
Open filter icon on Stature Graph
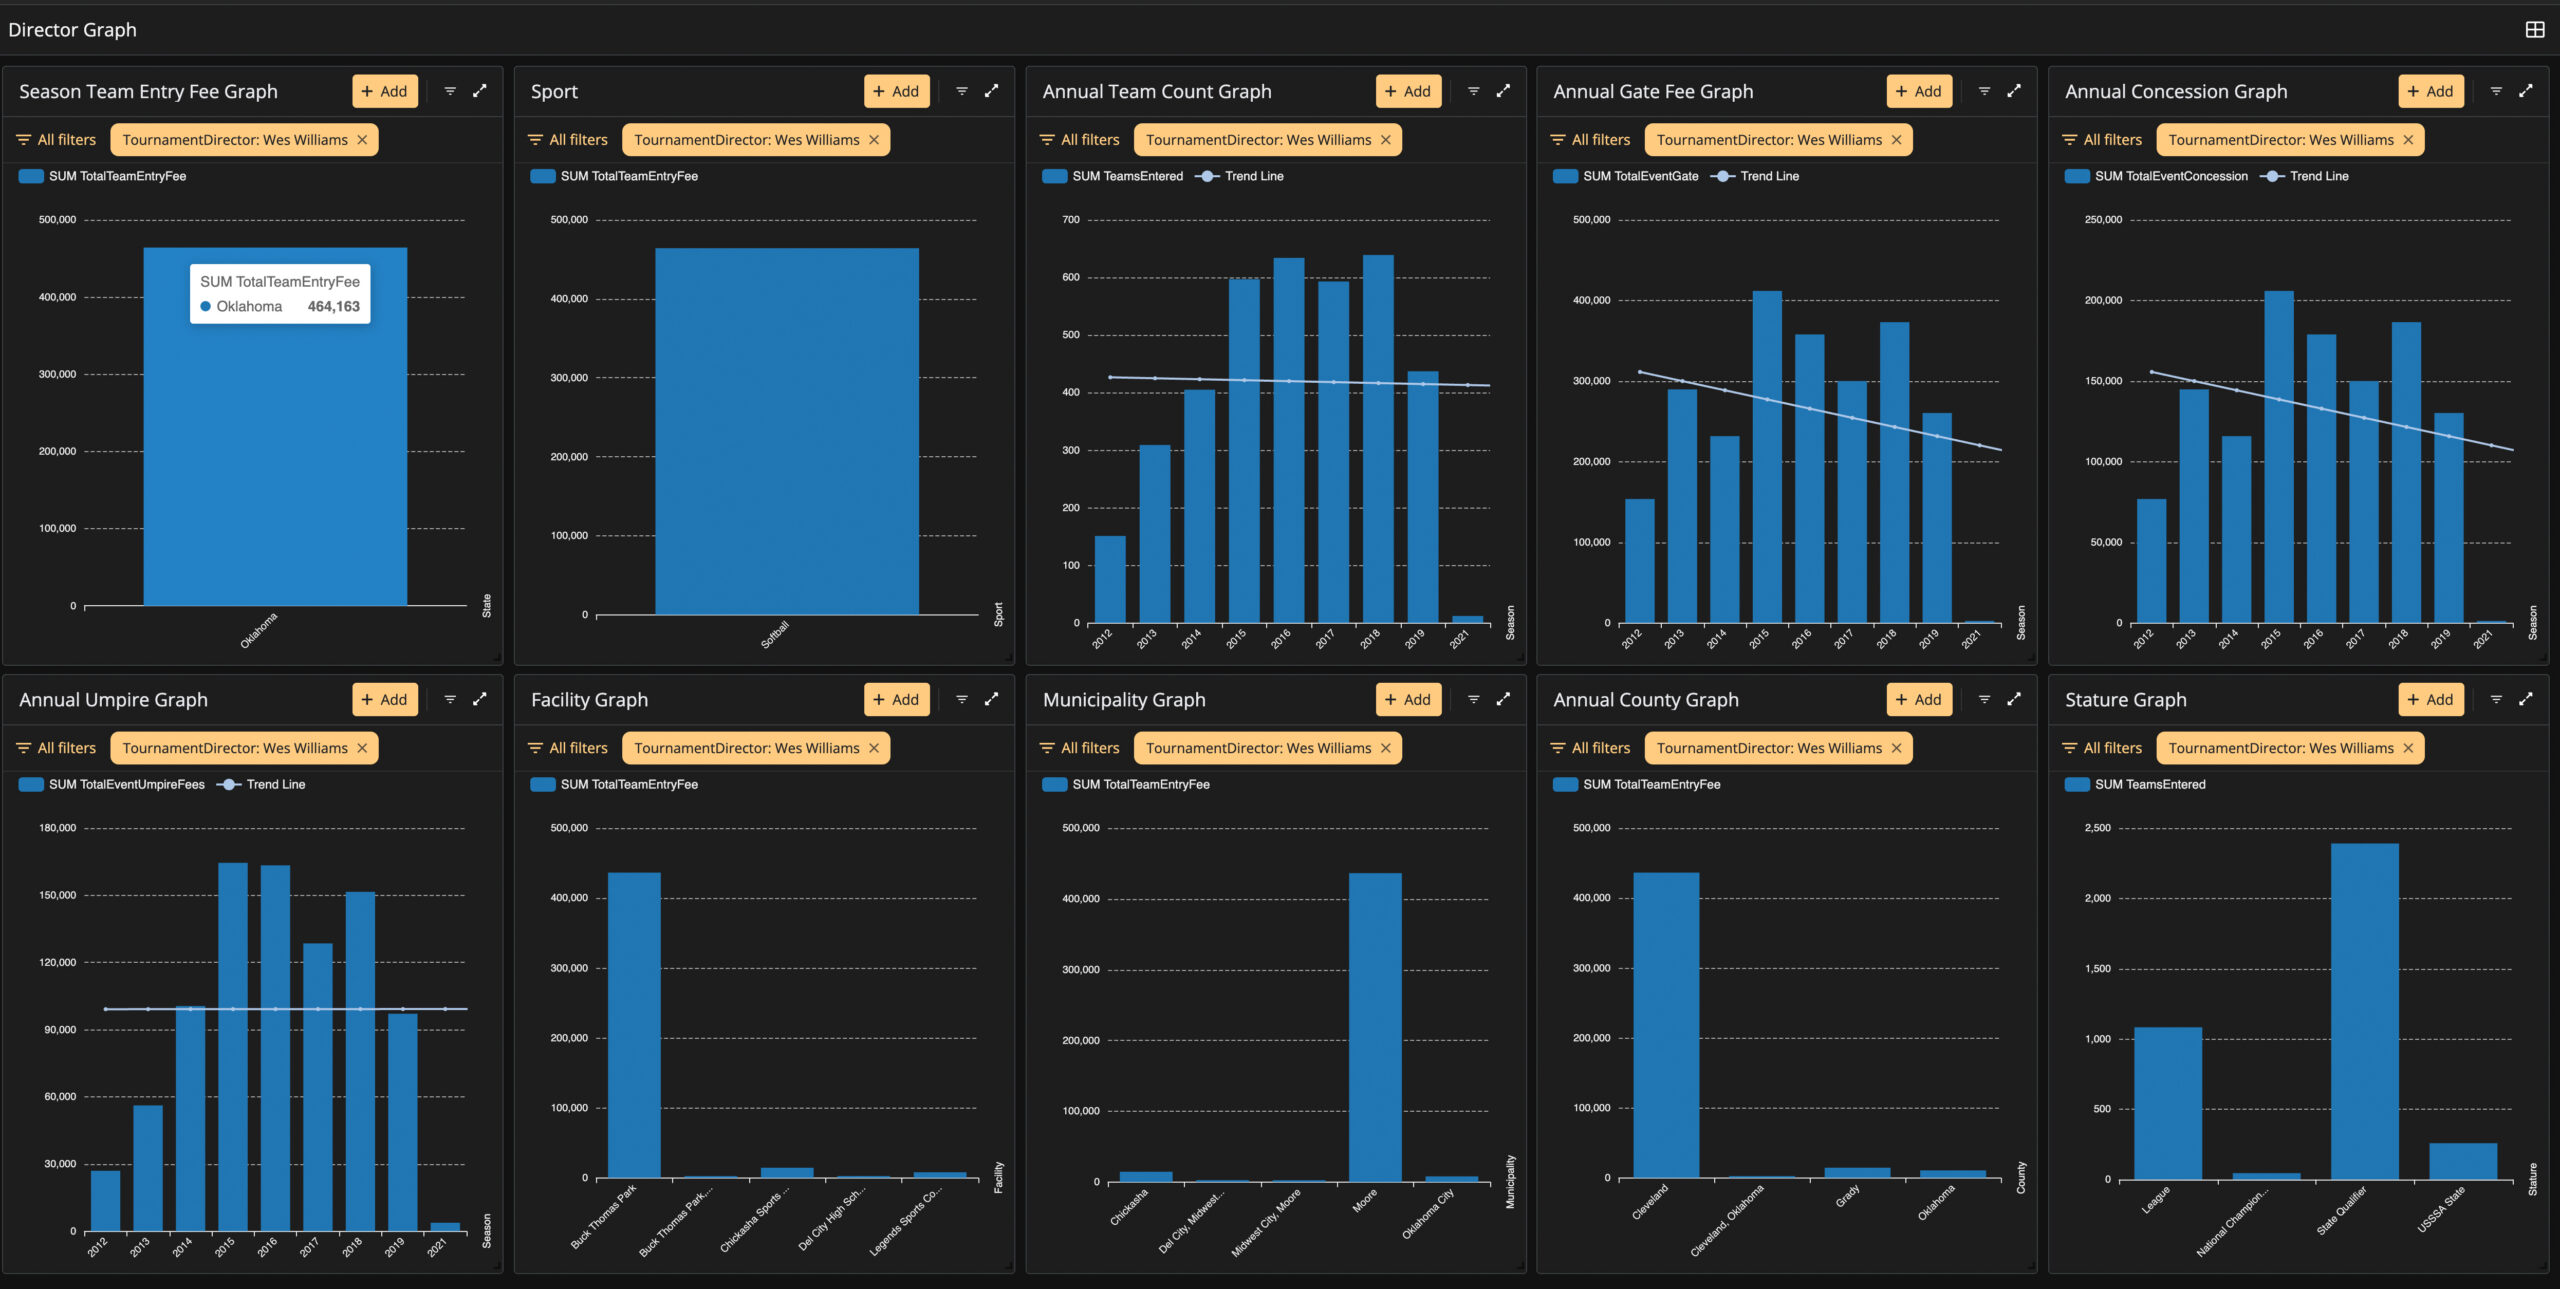pyautogui.click(x=2496, y=699)
